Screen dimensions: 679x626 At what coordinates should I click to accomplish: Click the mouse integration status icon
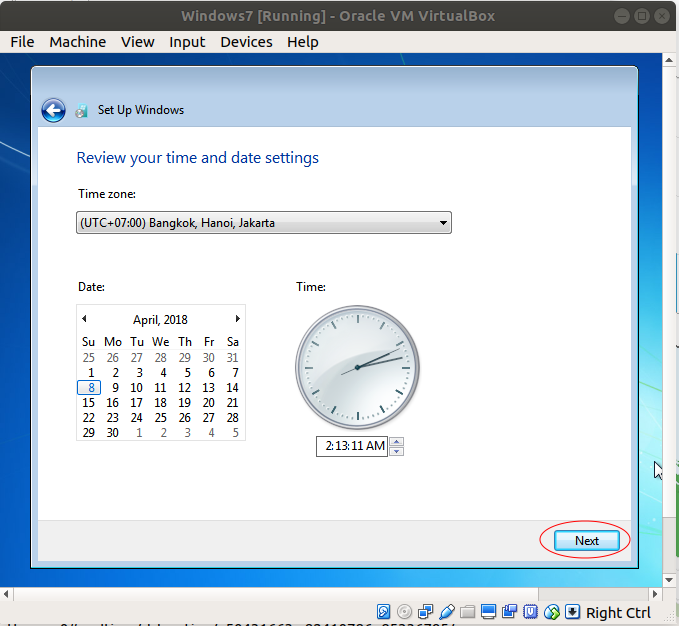[x=552, y=612]
